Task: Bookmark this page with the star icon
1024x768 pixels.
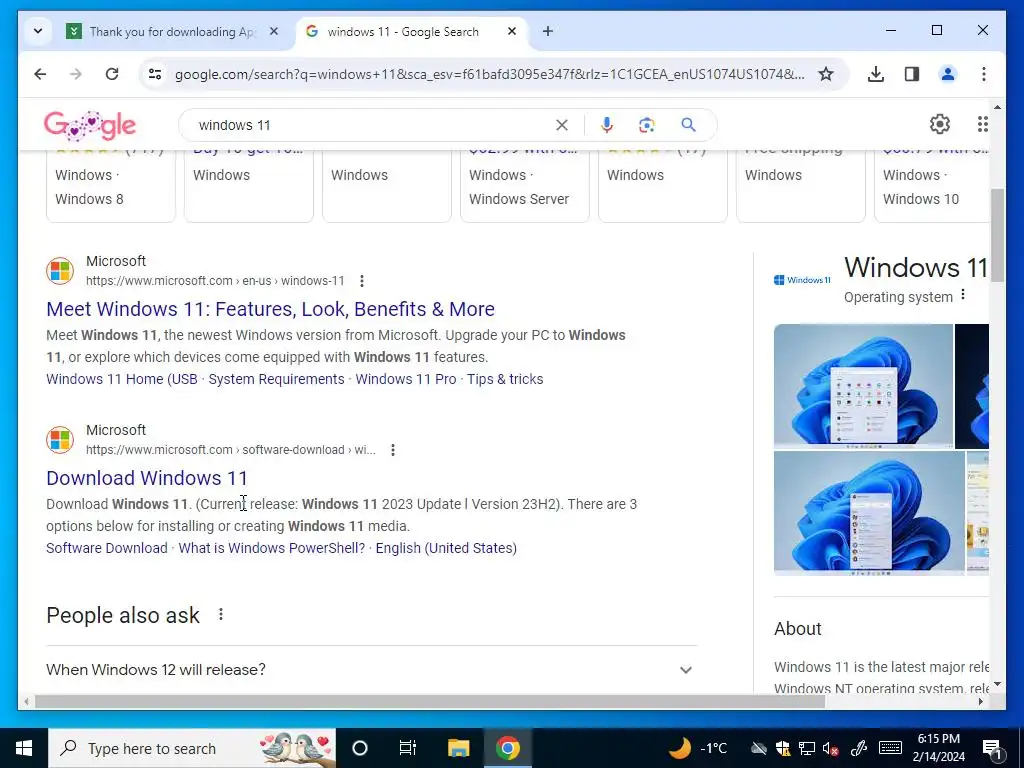Action: point(826,74)
